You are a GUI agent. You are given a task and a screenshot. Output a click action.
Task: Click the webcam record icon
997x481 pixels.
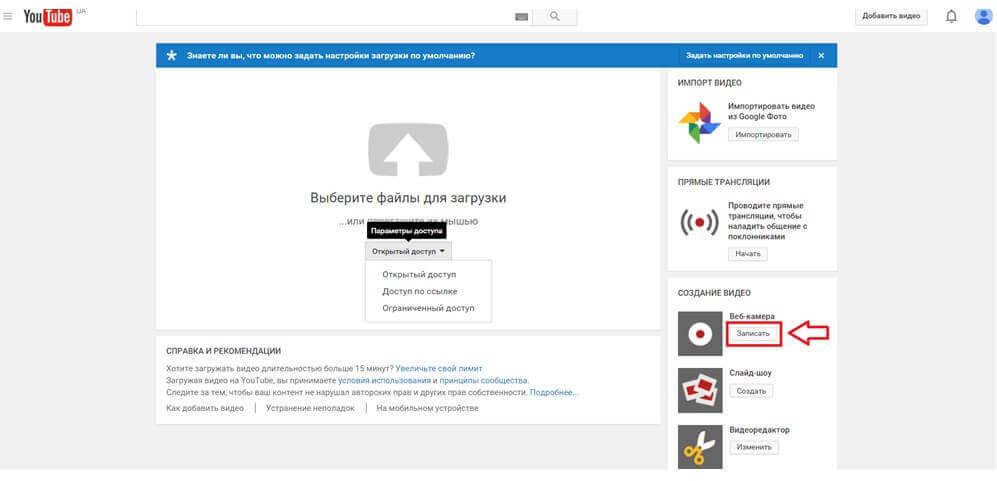[x=697, y=333]
